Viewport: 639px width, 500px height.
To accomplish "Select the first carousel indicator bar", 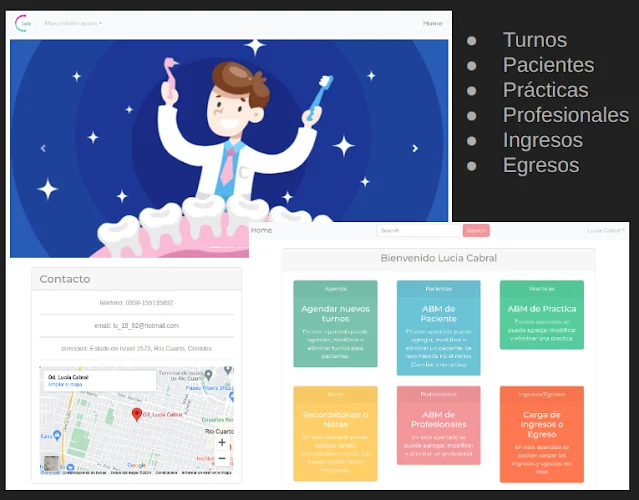I will coord(215,247).
